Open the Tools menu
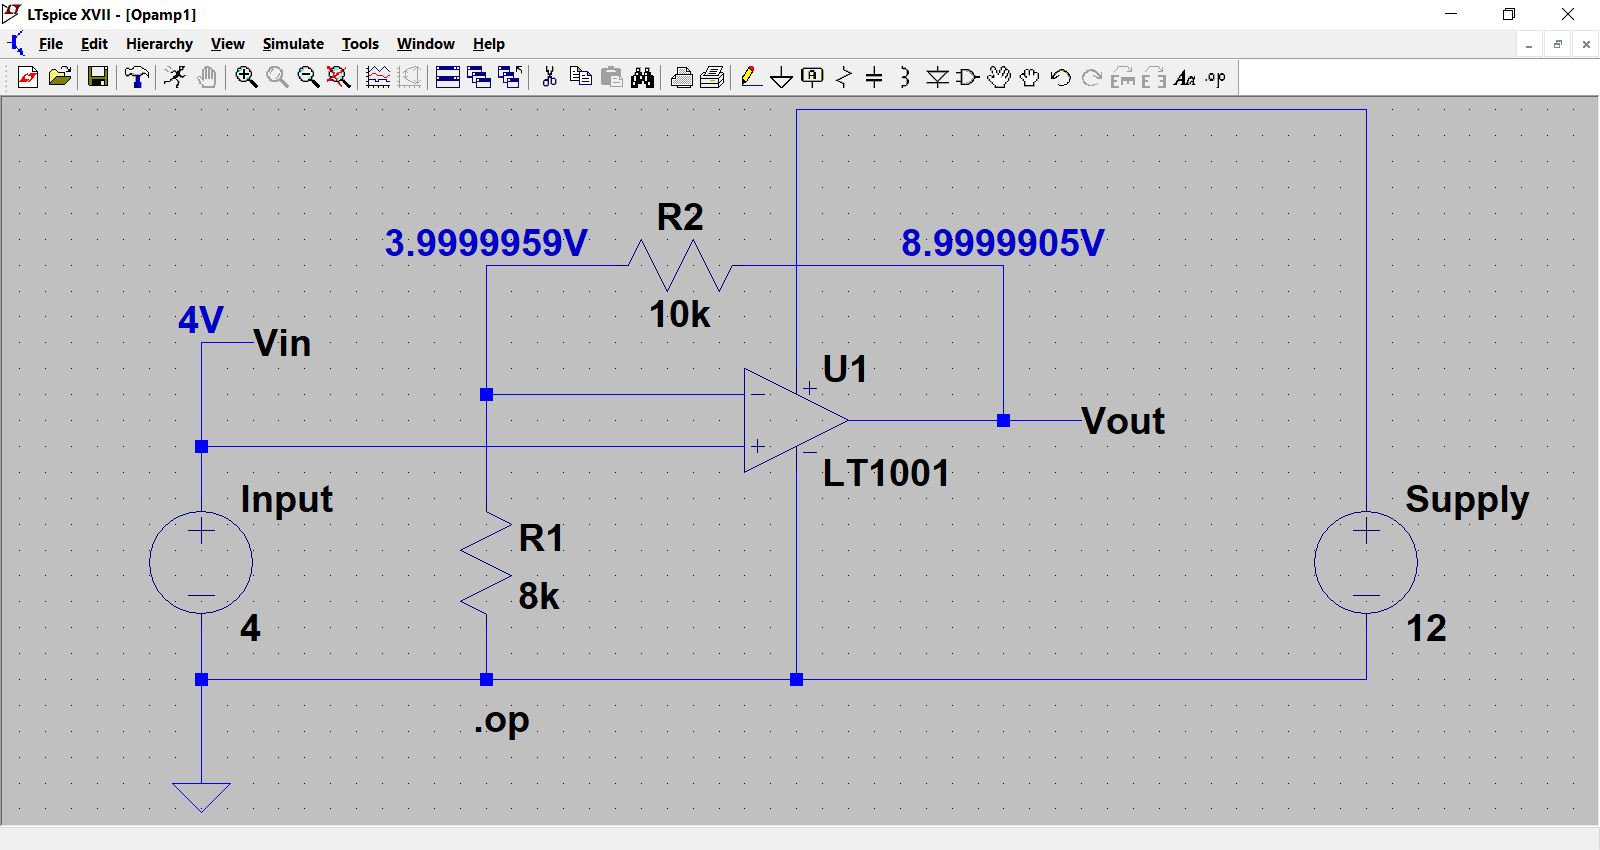This screenshot has width=1600, height=850. 360,44
